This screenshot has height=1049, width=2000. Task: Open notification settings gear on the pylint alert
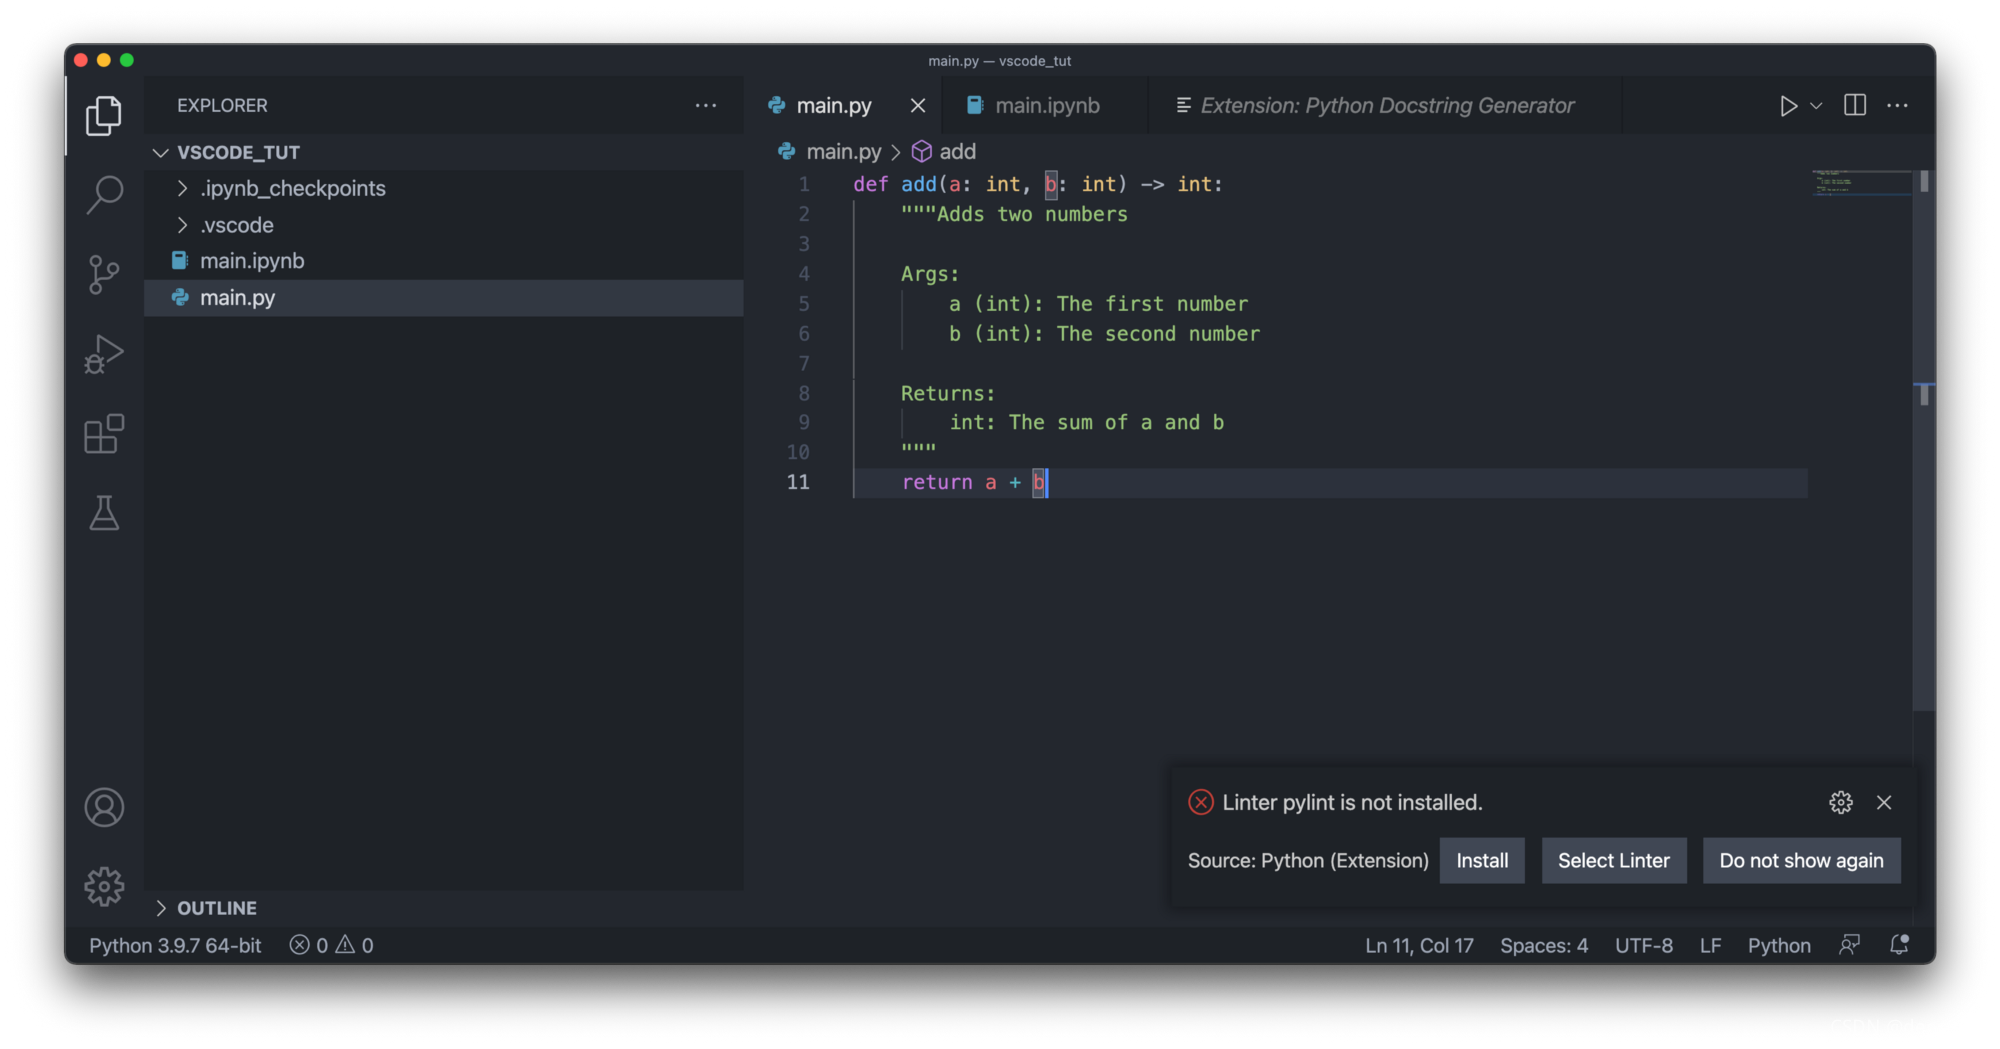point(1840,802)
